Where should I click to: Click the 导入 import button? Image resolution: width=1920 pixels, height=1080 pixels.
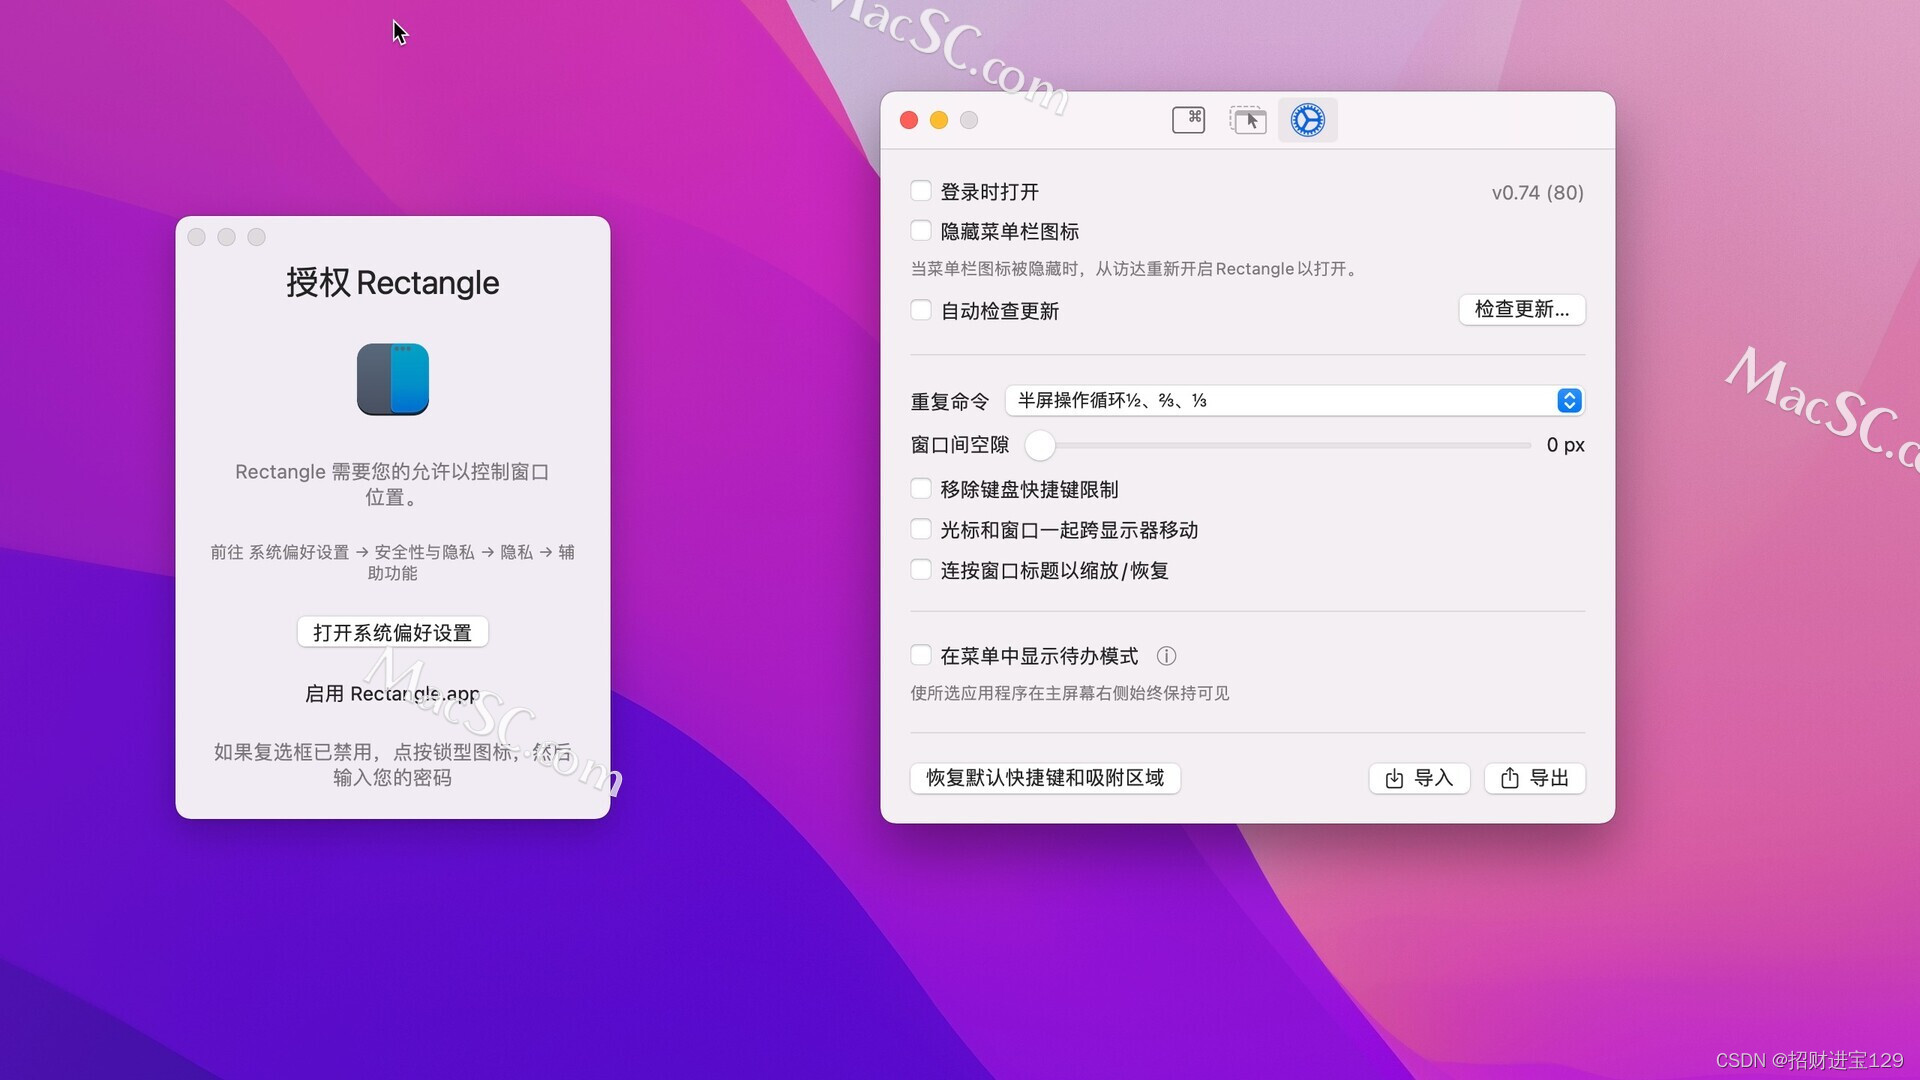point(1419,778)
